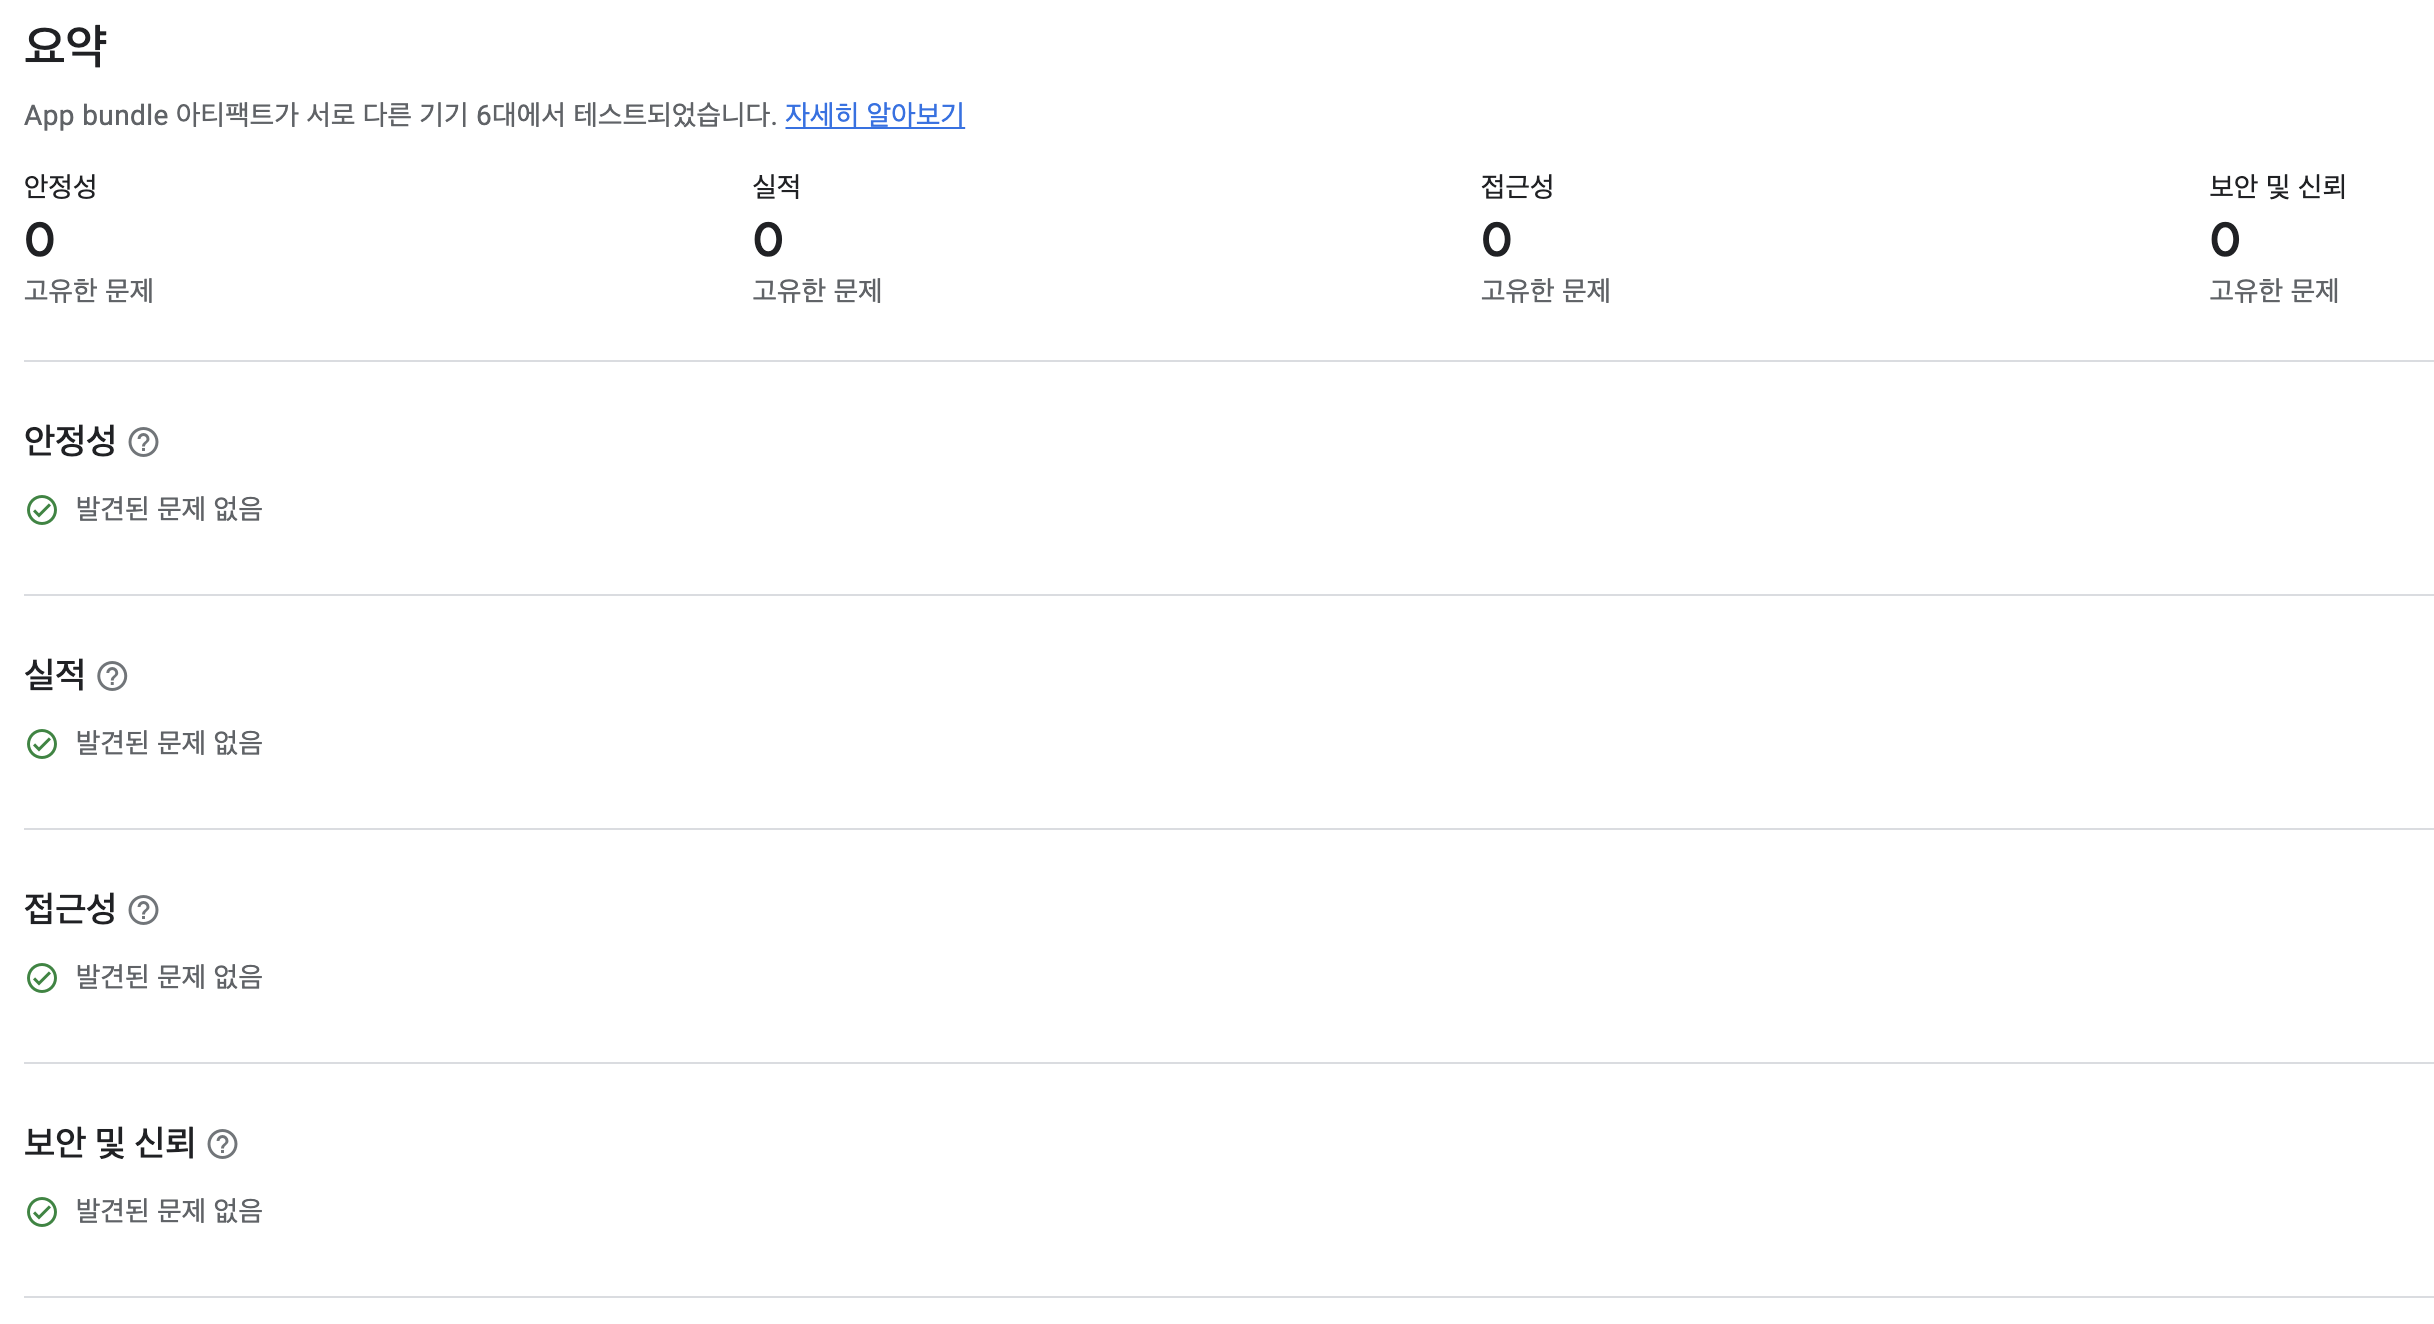Viewport: 2434px width, 1324px height.
Task: Click the help icon beside the 실적 heading
Action: coord(112,676)
